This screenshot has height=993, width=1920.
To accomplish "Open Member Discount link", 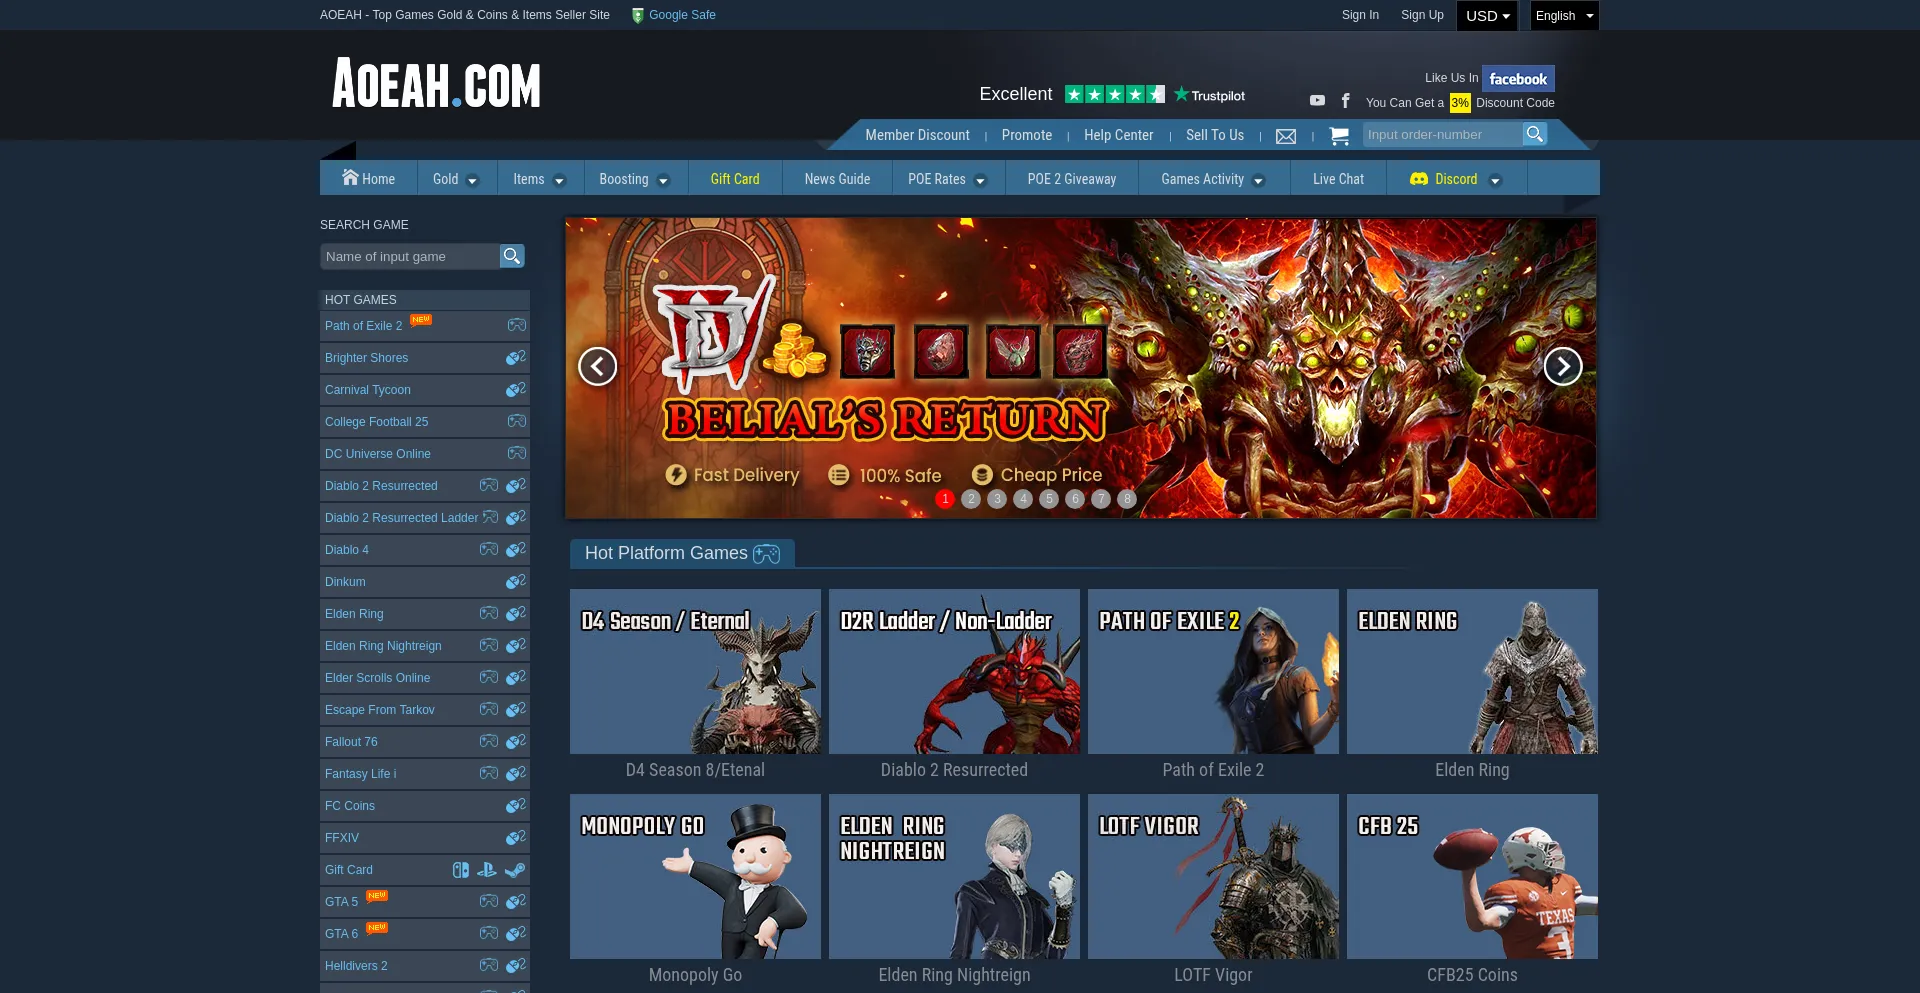I will (917, 135).
